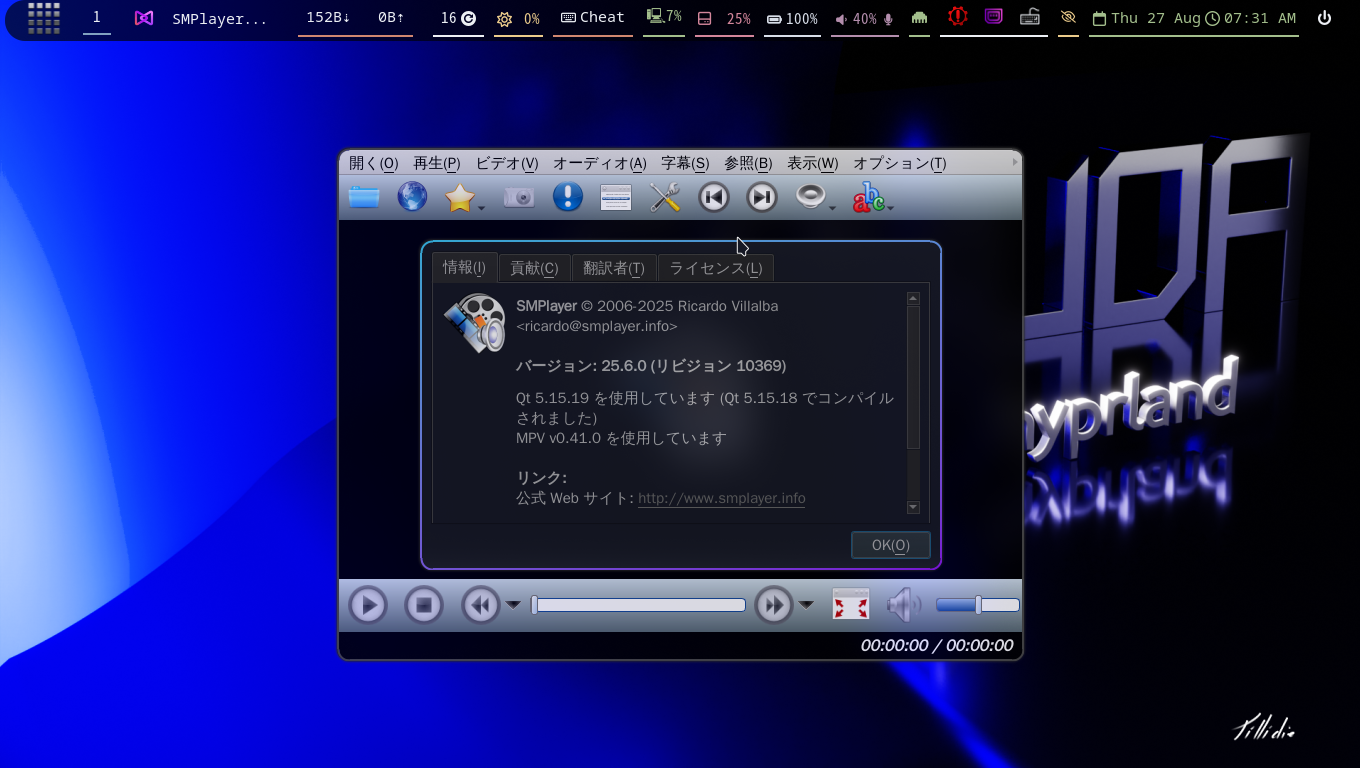
Task: Open the application grid launcher in top bar
Action: (x=44, y=18)
